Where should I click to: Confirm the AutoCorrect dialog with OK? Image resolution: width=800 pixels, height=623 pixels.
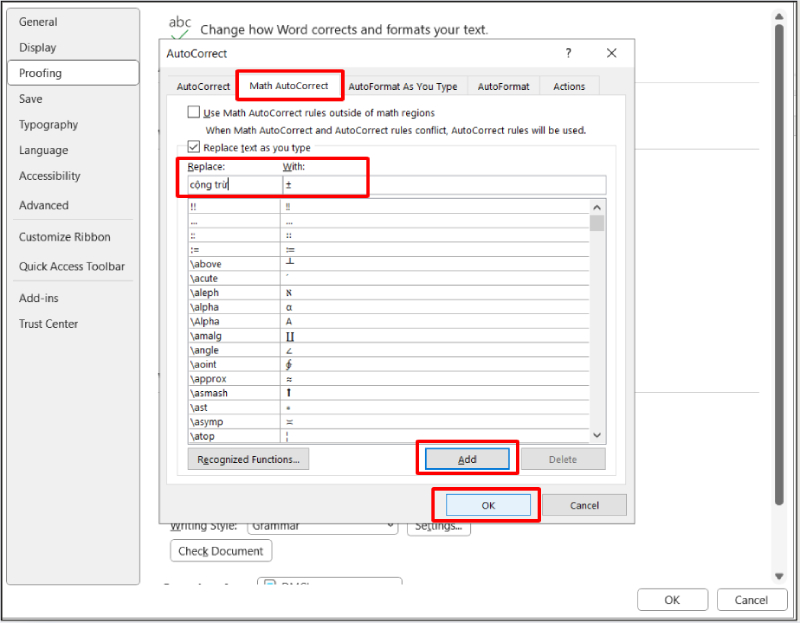click(487, 505)
